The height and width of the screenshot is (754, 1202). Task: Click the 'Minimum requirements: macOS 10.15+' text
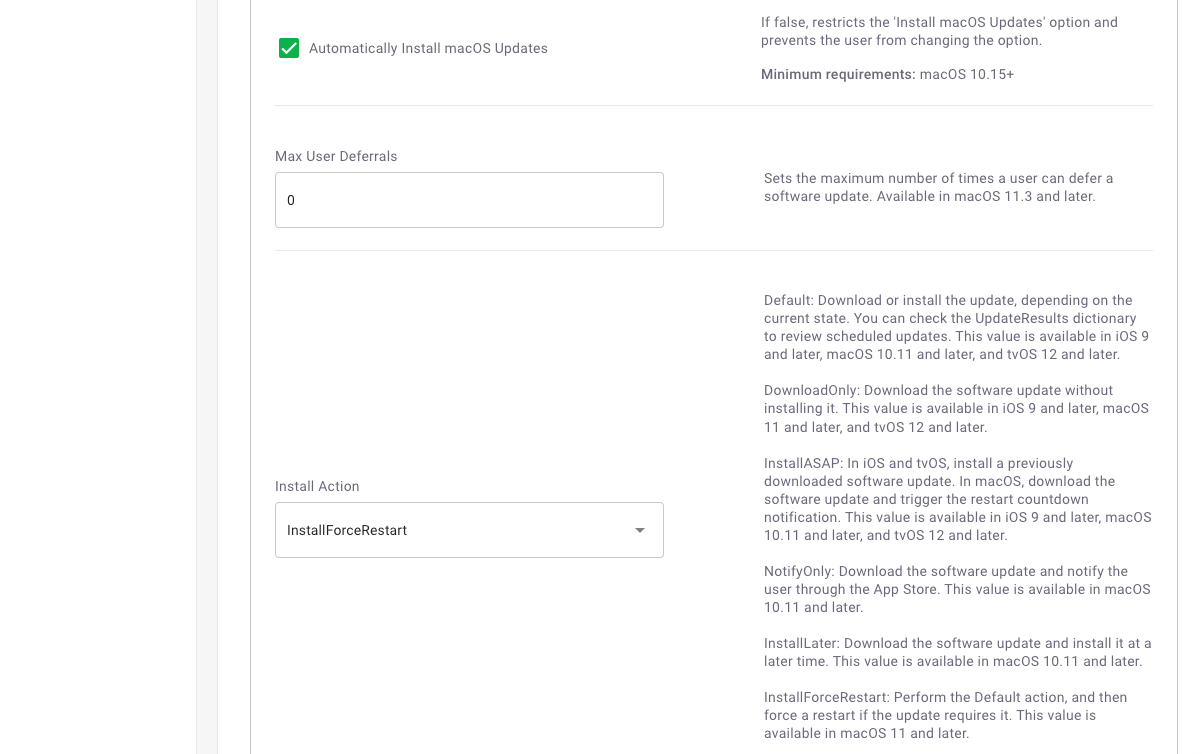887,74
